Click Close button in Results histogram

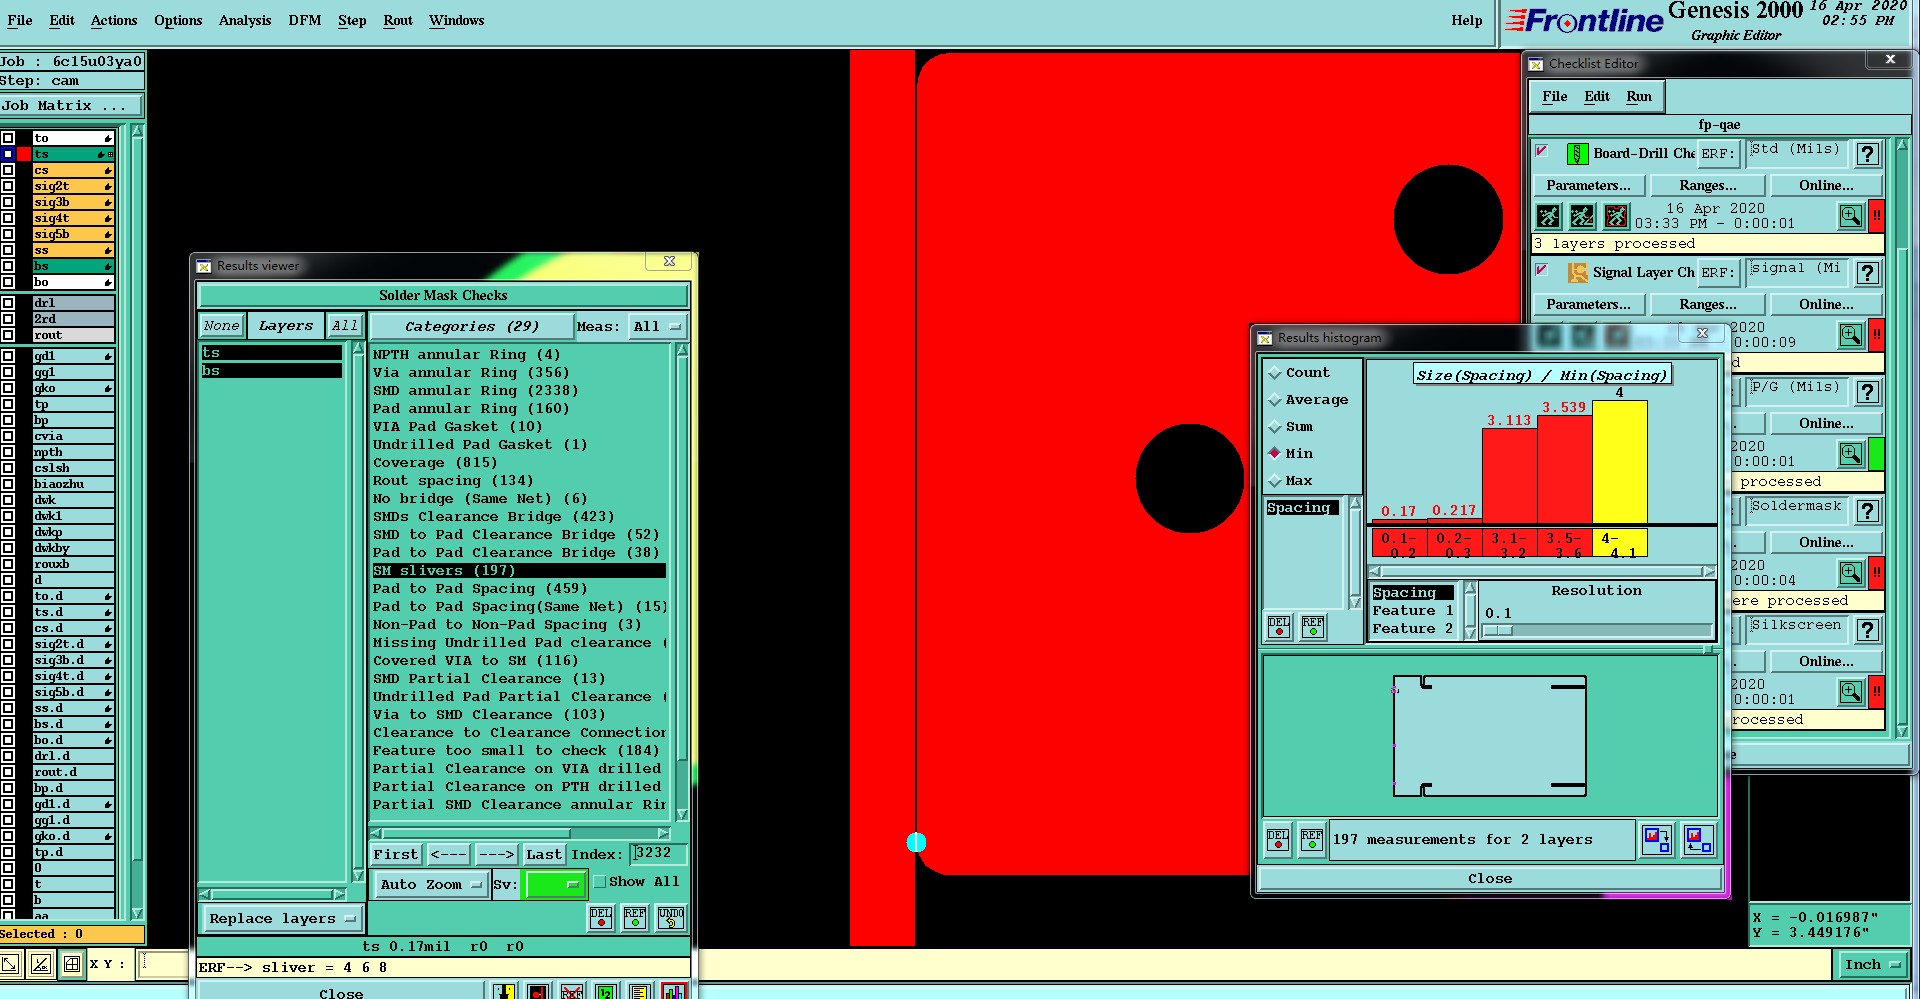(1490, 879)
